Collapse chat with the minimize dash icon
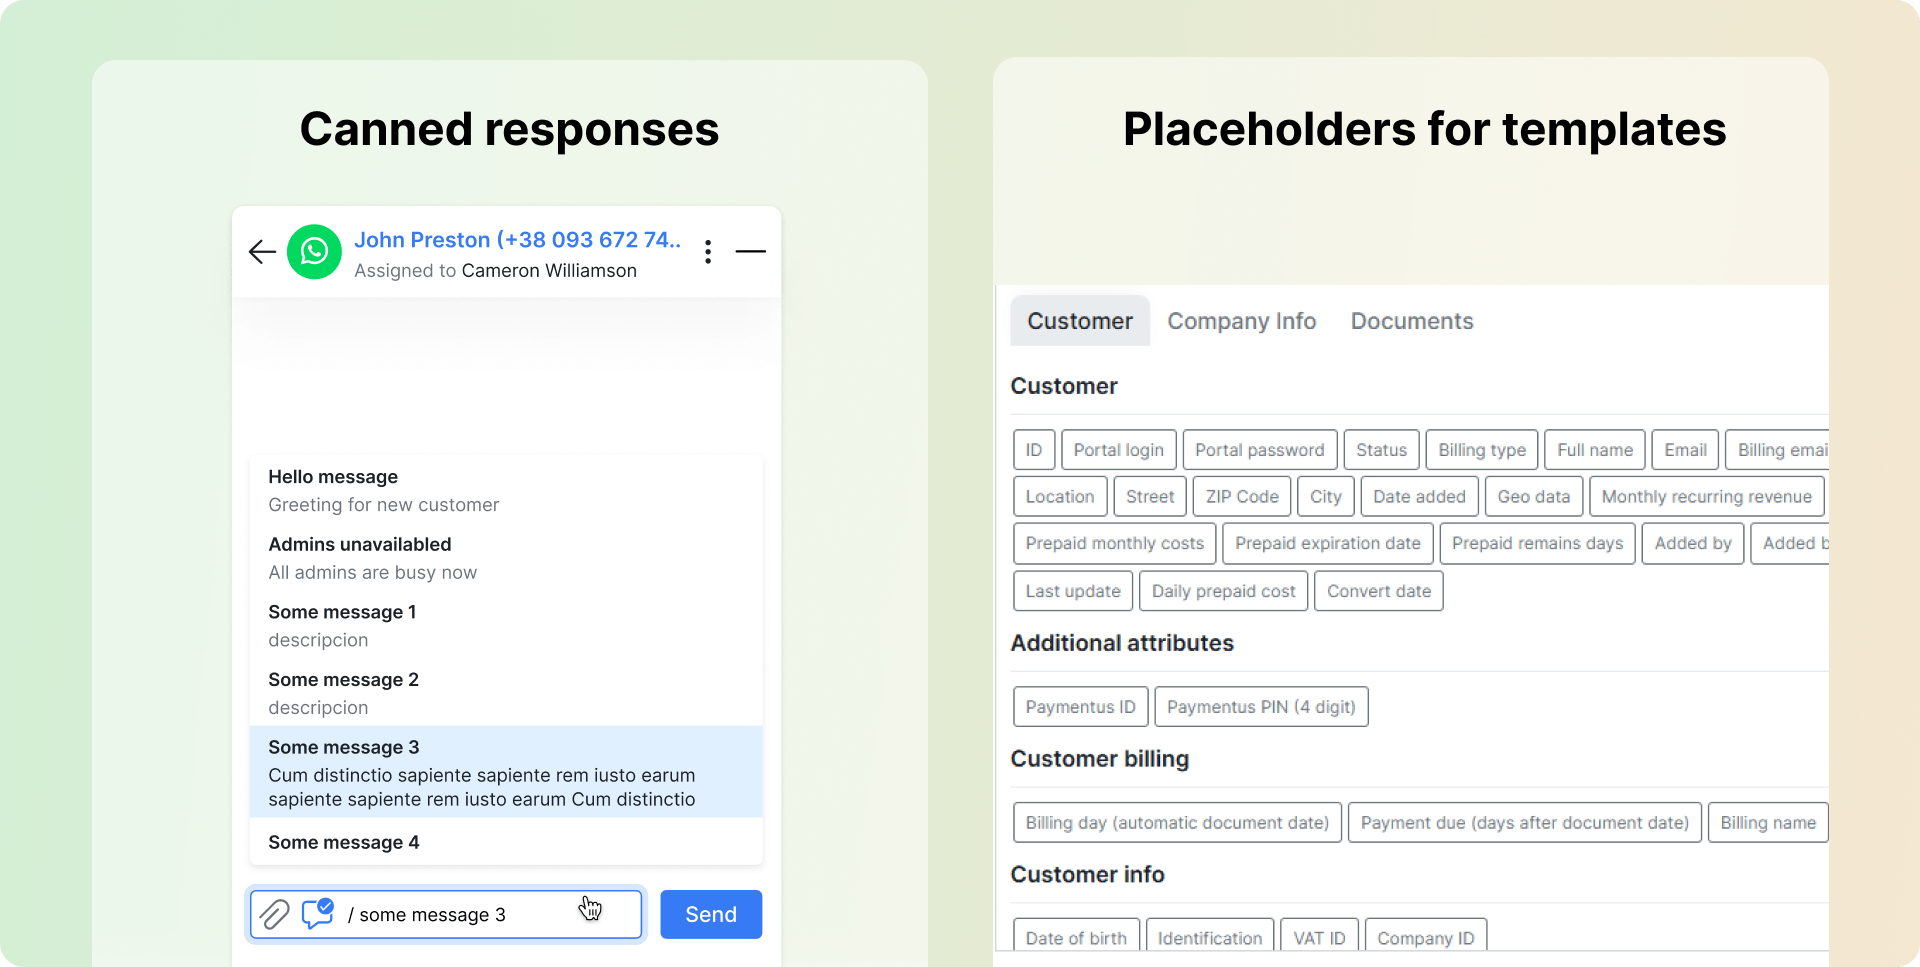Viewport: 1920px width, 967px height. 751,252
